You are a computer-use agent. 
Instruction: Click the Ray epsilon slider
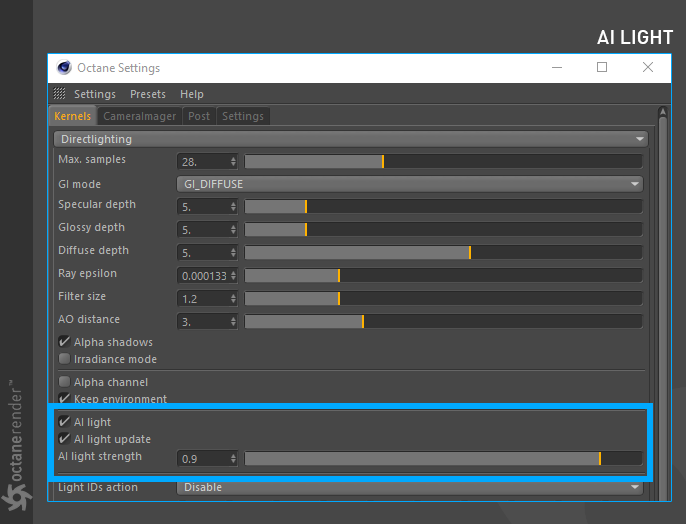pos(443,276)
